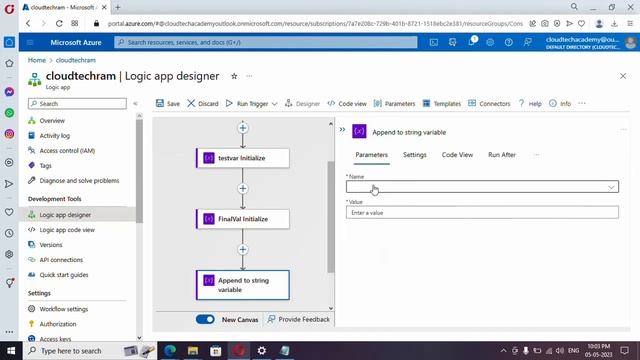Viewport: 640px width, 360px height.
Task: Open the Run After tab
Action: [502, 155]
